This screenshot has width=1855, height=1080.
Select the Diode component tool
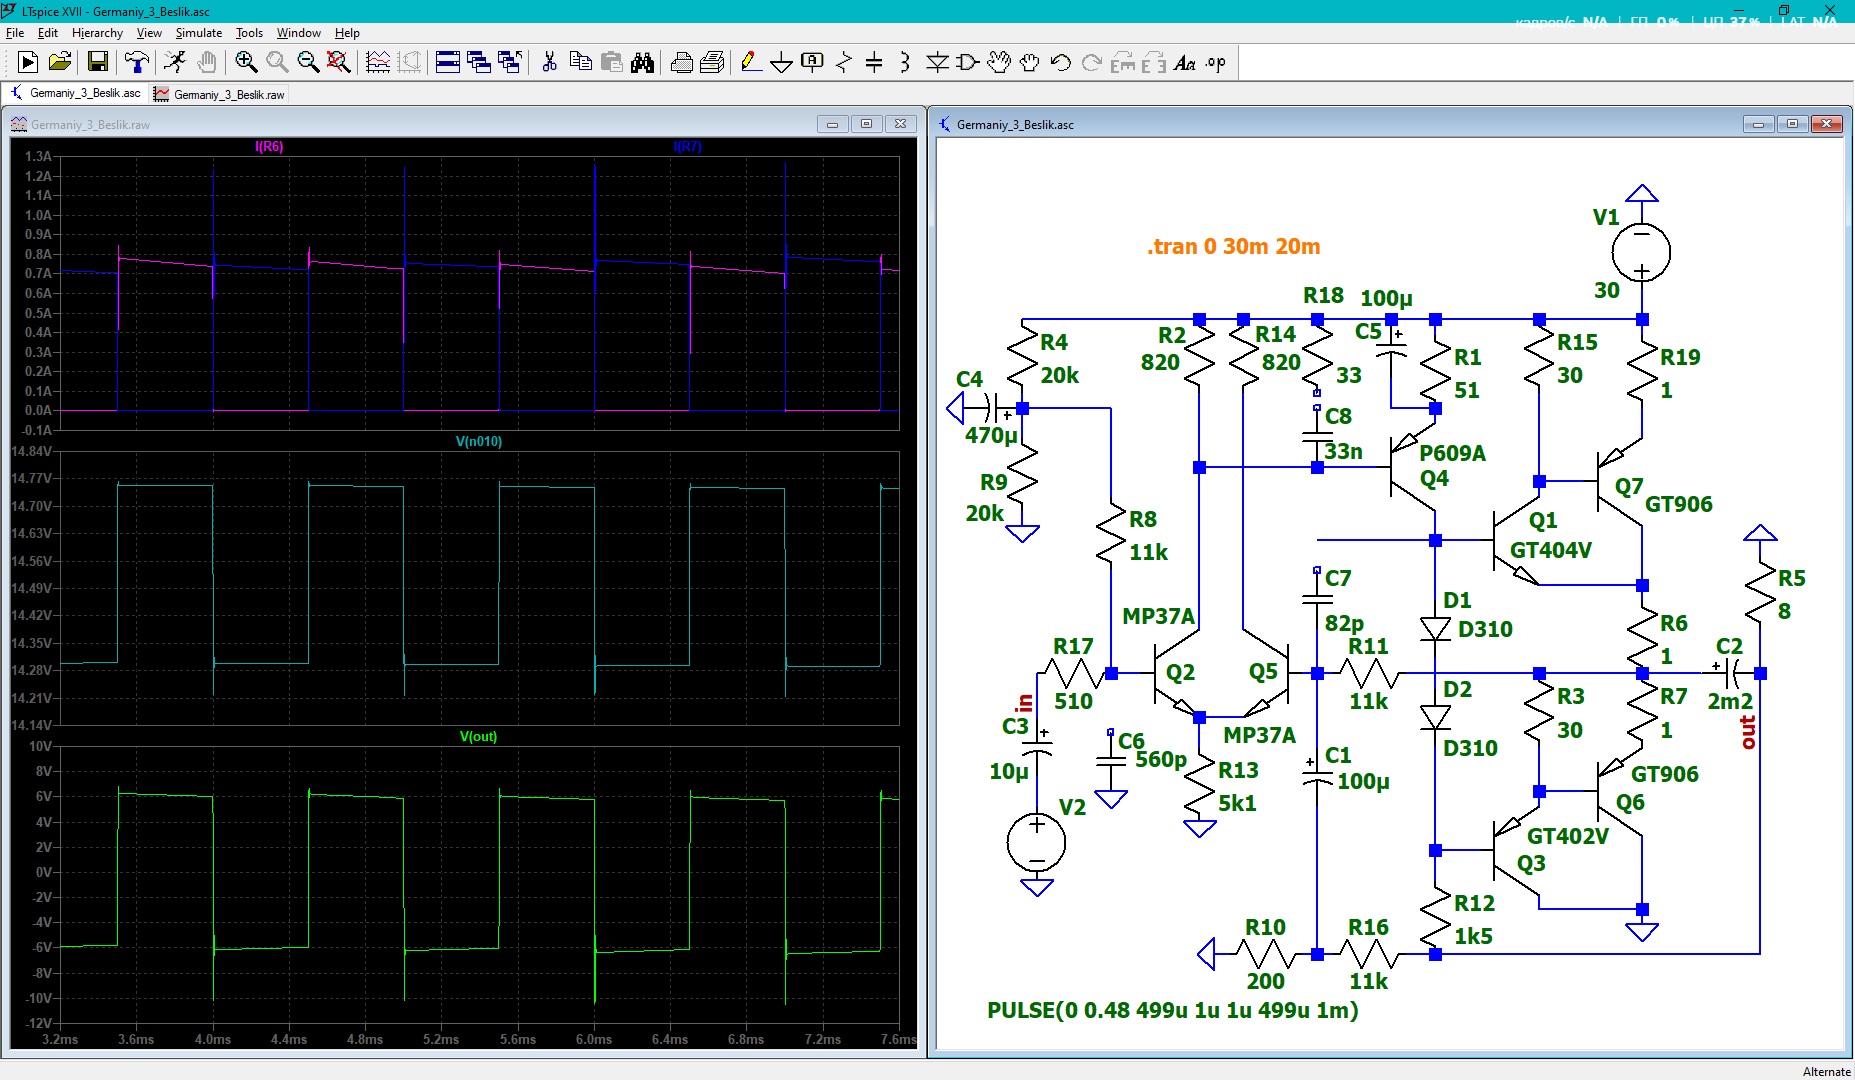937,62
